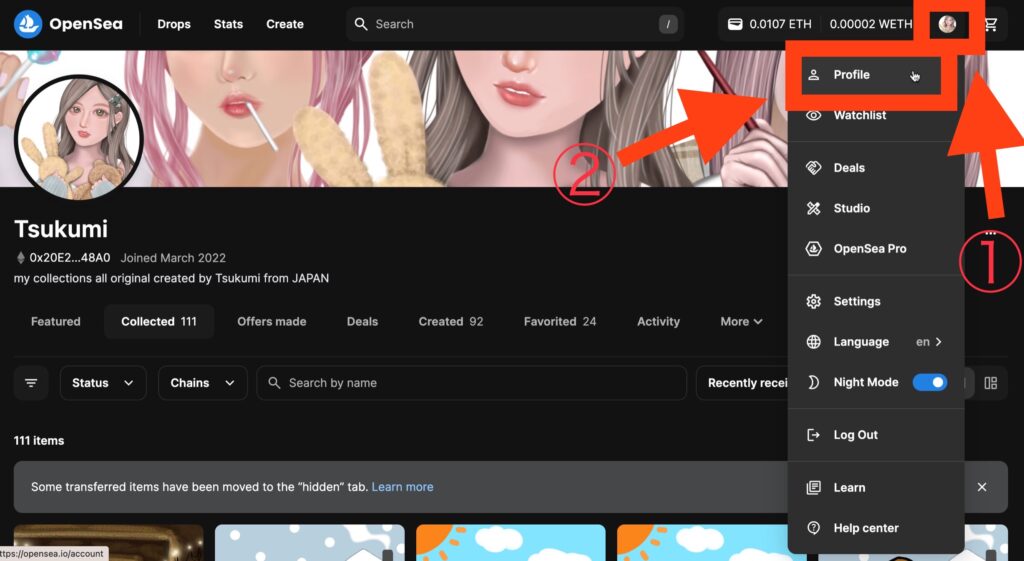This screenshot has height=561, width=1024.
Task: Open Create in the header navigation
Action: point(285,24)
